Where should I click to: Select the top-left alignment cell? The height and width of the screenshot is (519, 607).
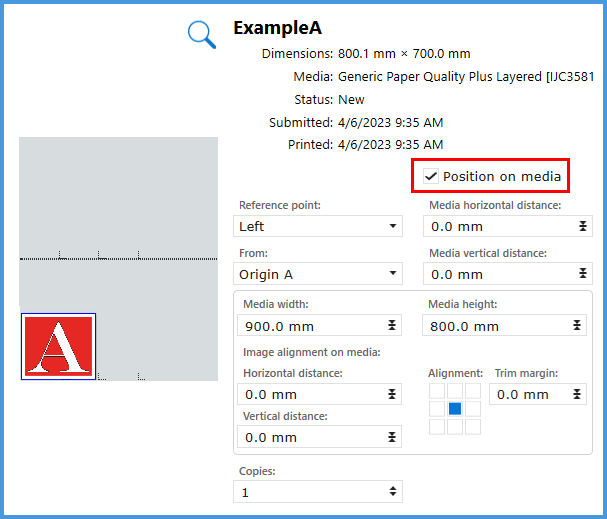437,391
